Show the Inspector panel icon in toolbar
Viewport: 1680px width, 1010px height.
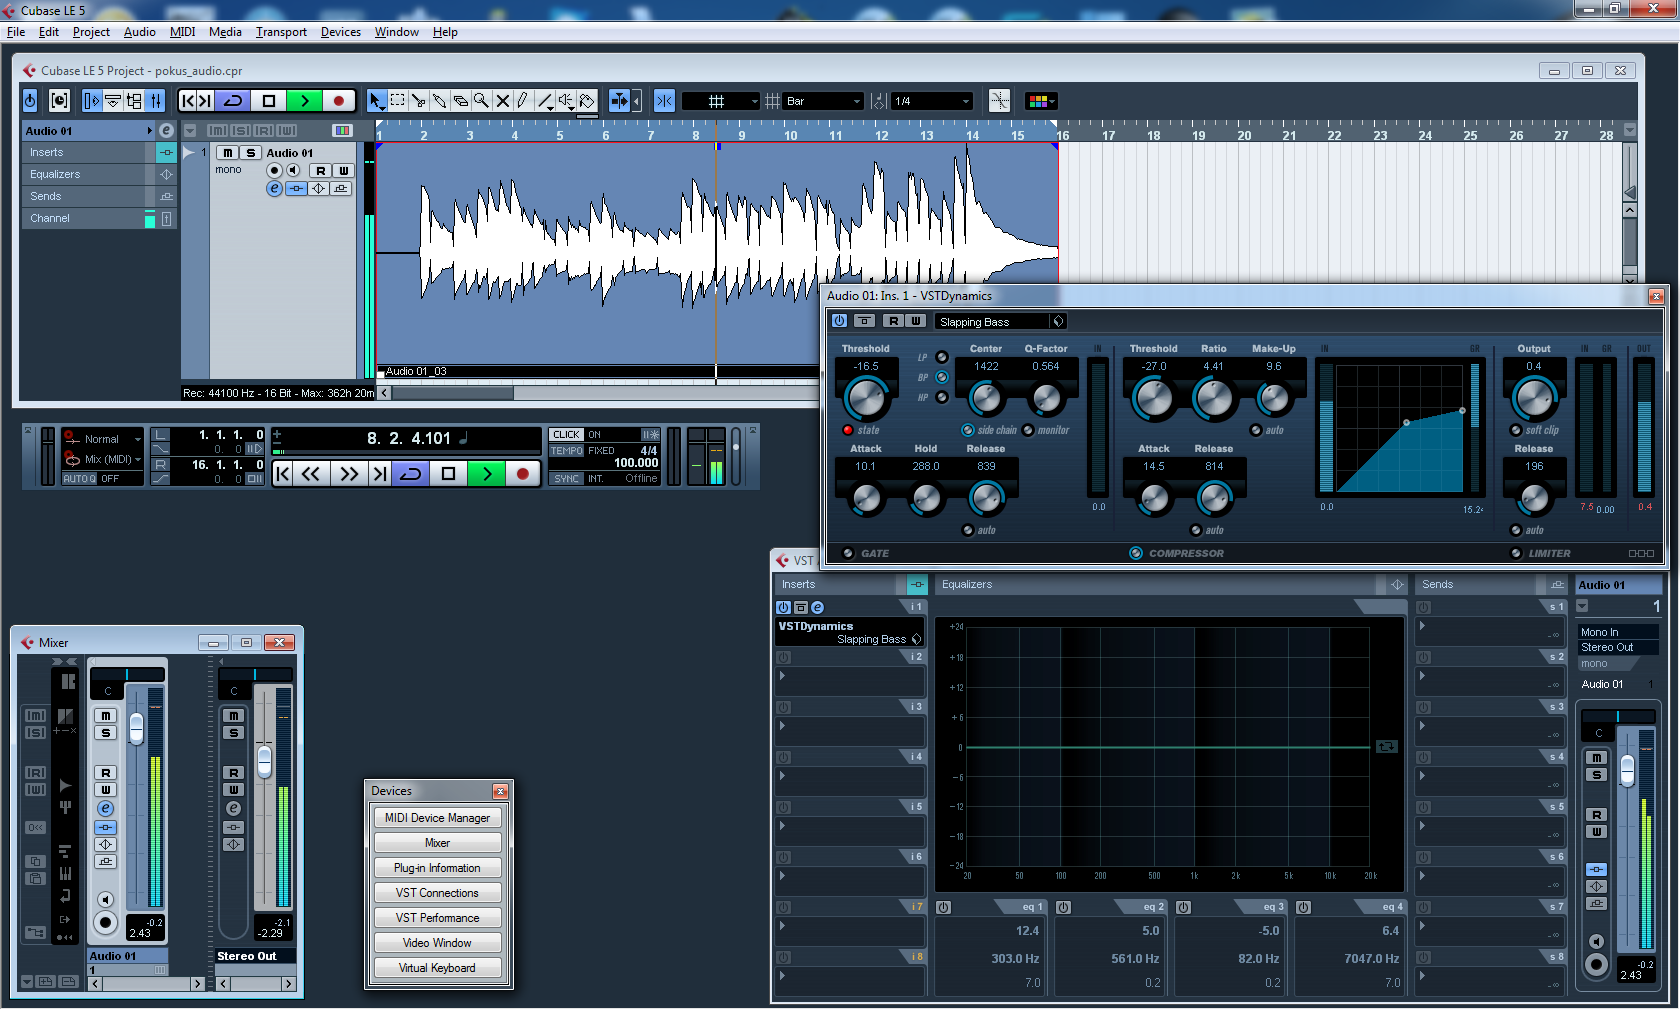point(91,101)
